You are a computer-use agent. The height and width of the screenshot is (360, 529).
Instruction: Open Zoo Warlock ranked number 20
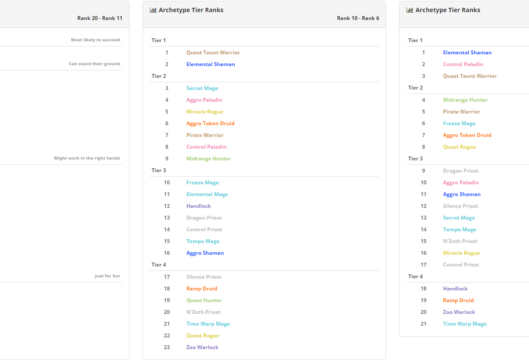tap(459, 312)
